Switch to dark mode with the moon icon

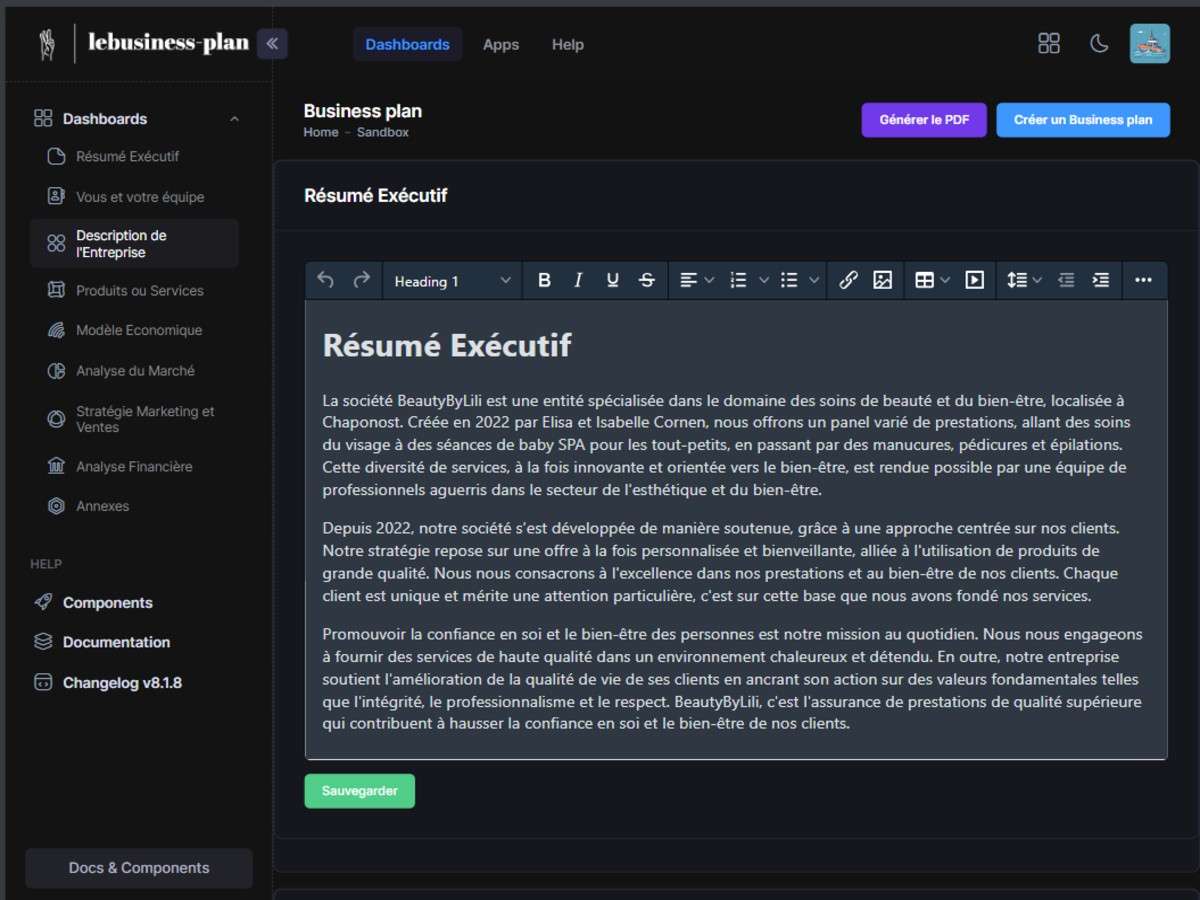point(1099,44)
